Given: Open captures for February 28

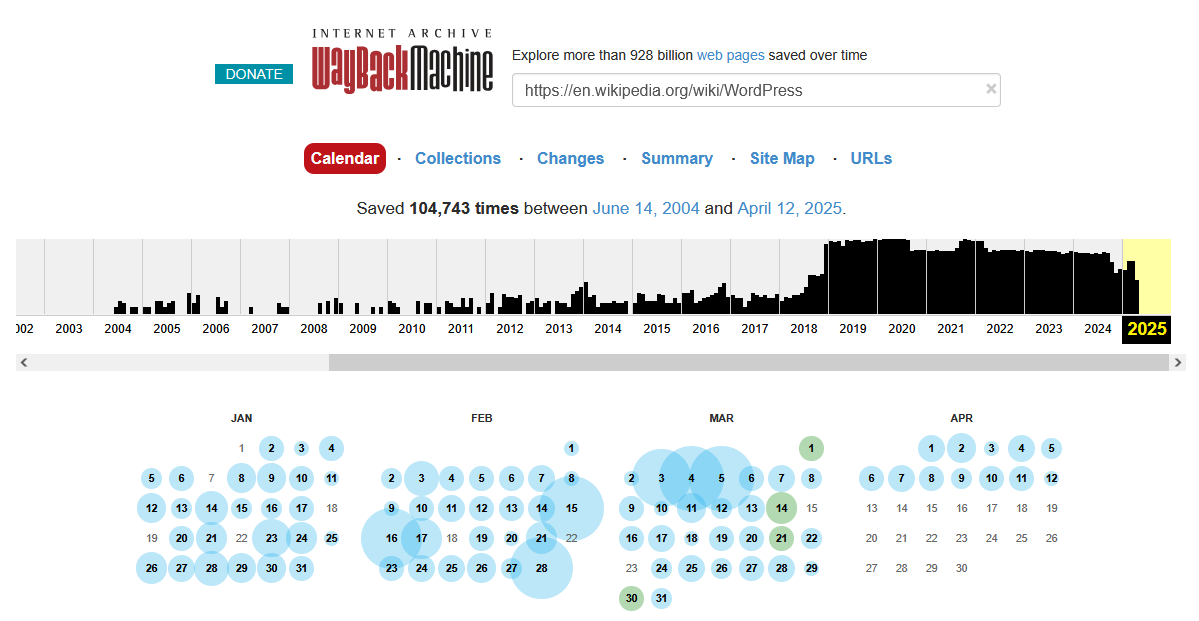Looking at the screenshot, I should click(541, 568).
